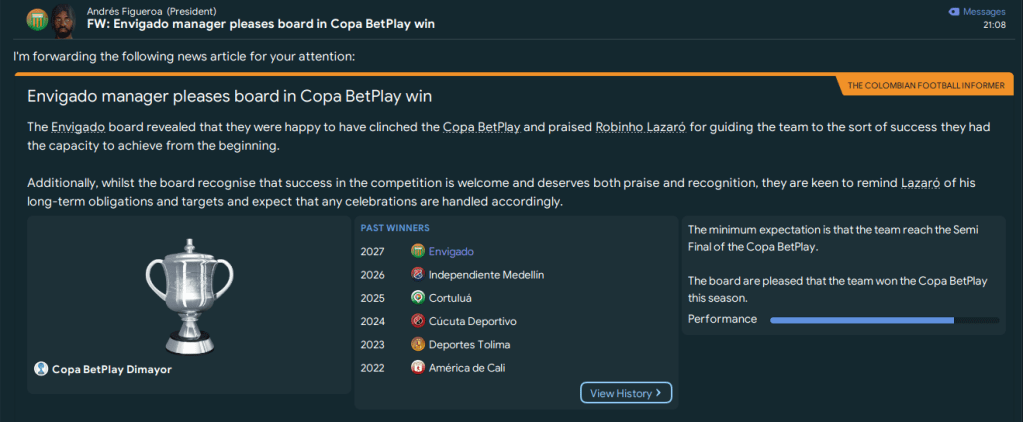The height and width of the screenshot is (422, 1023).
Task: Click the board Performance progress bar
Action: pos(884,320)
